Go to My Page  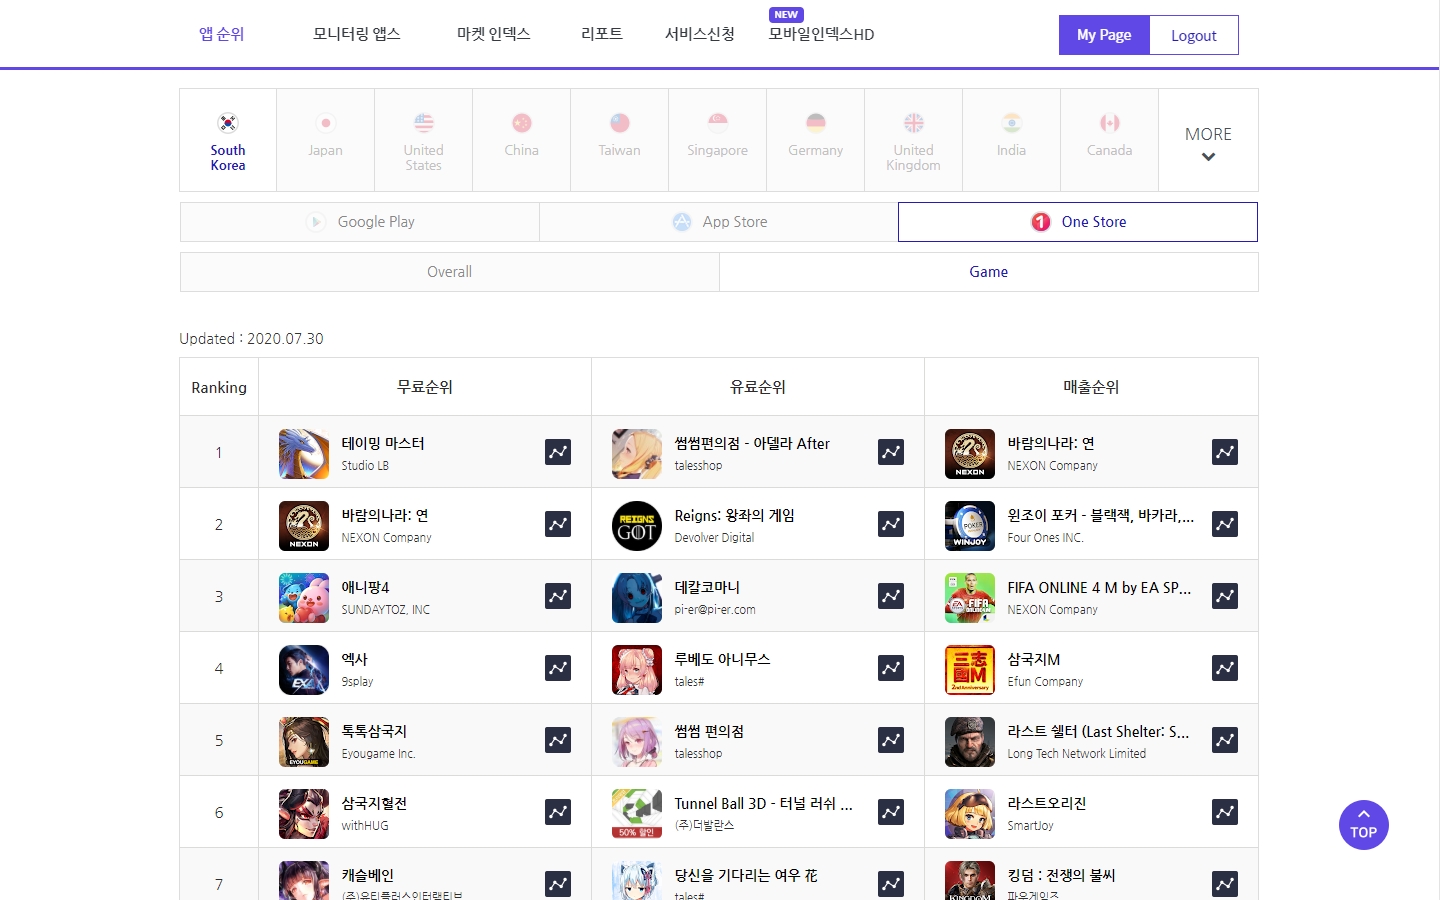coord(1104,35)
